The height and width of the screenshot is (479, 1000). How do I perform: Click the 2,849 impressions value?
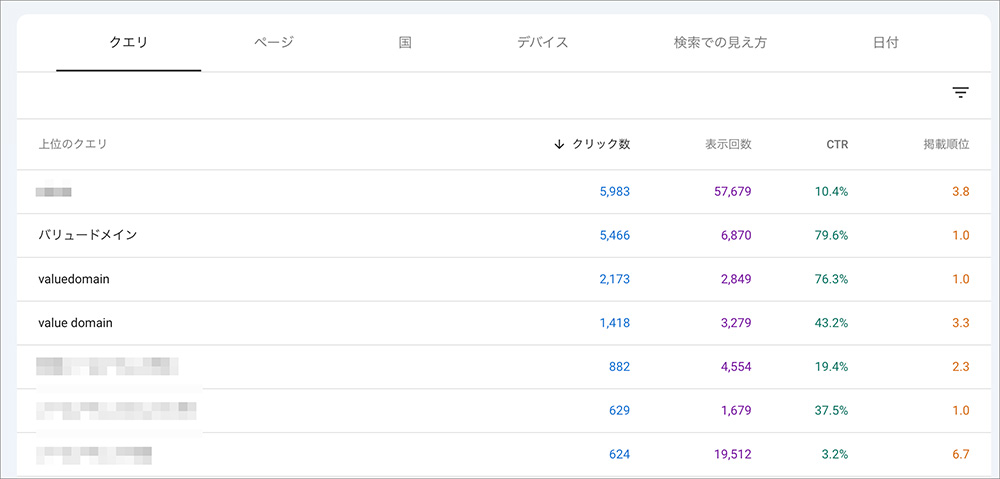click(x=736, y=279)
